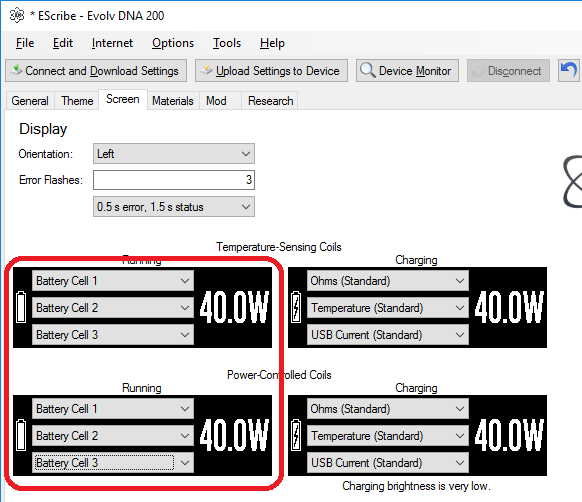
Task: Open Ohms (Standard) dropdown in Temperature-Sensing Charging
Action: [x=388, y=281]
